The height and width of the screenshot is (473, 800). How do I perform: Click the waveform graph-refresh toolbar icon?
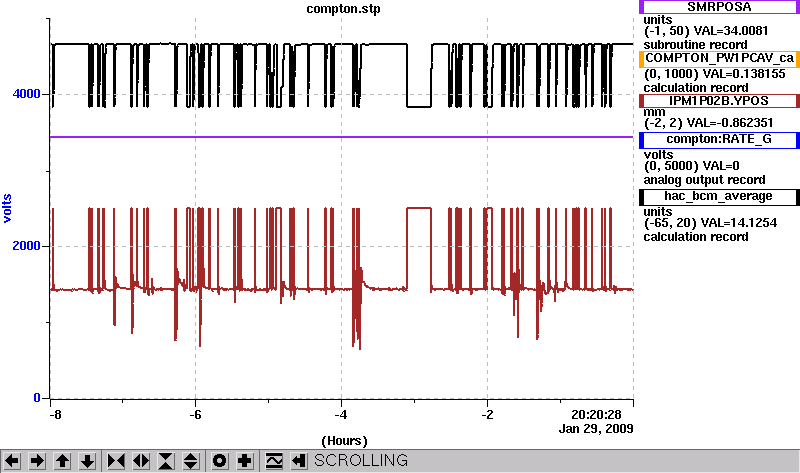(x=274, y=461)
